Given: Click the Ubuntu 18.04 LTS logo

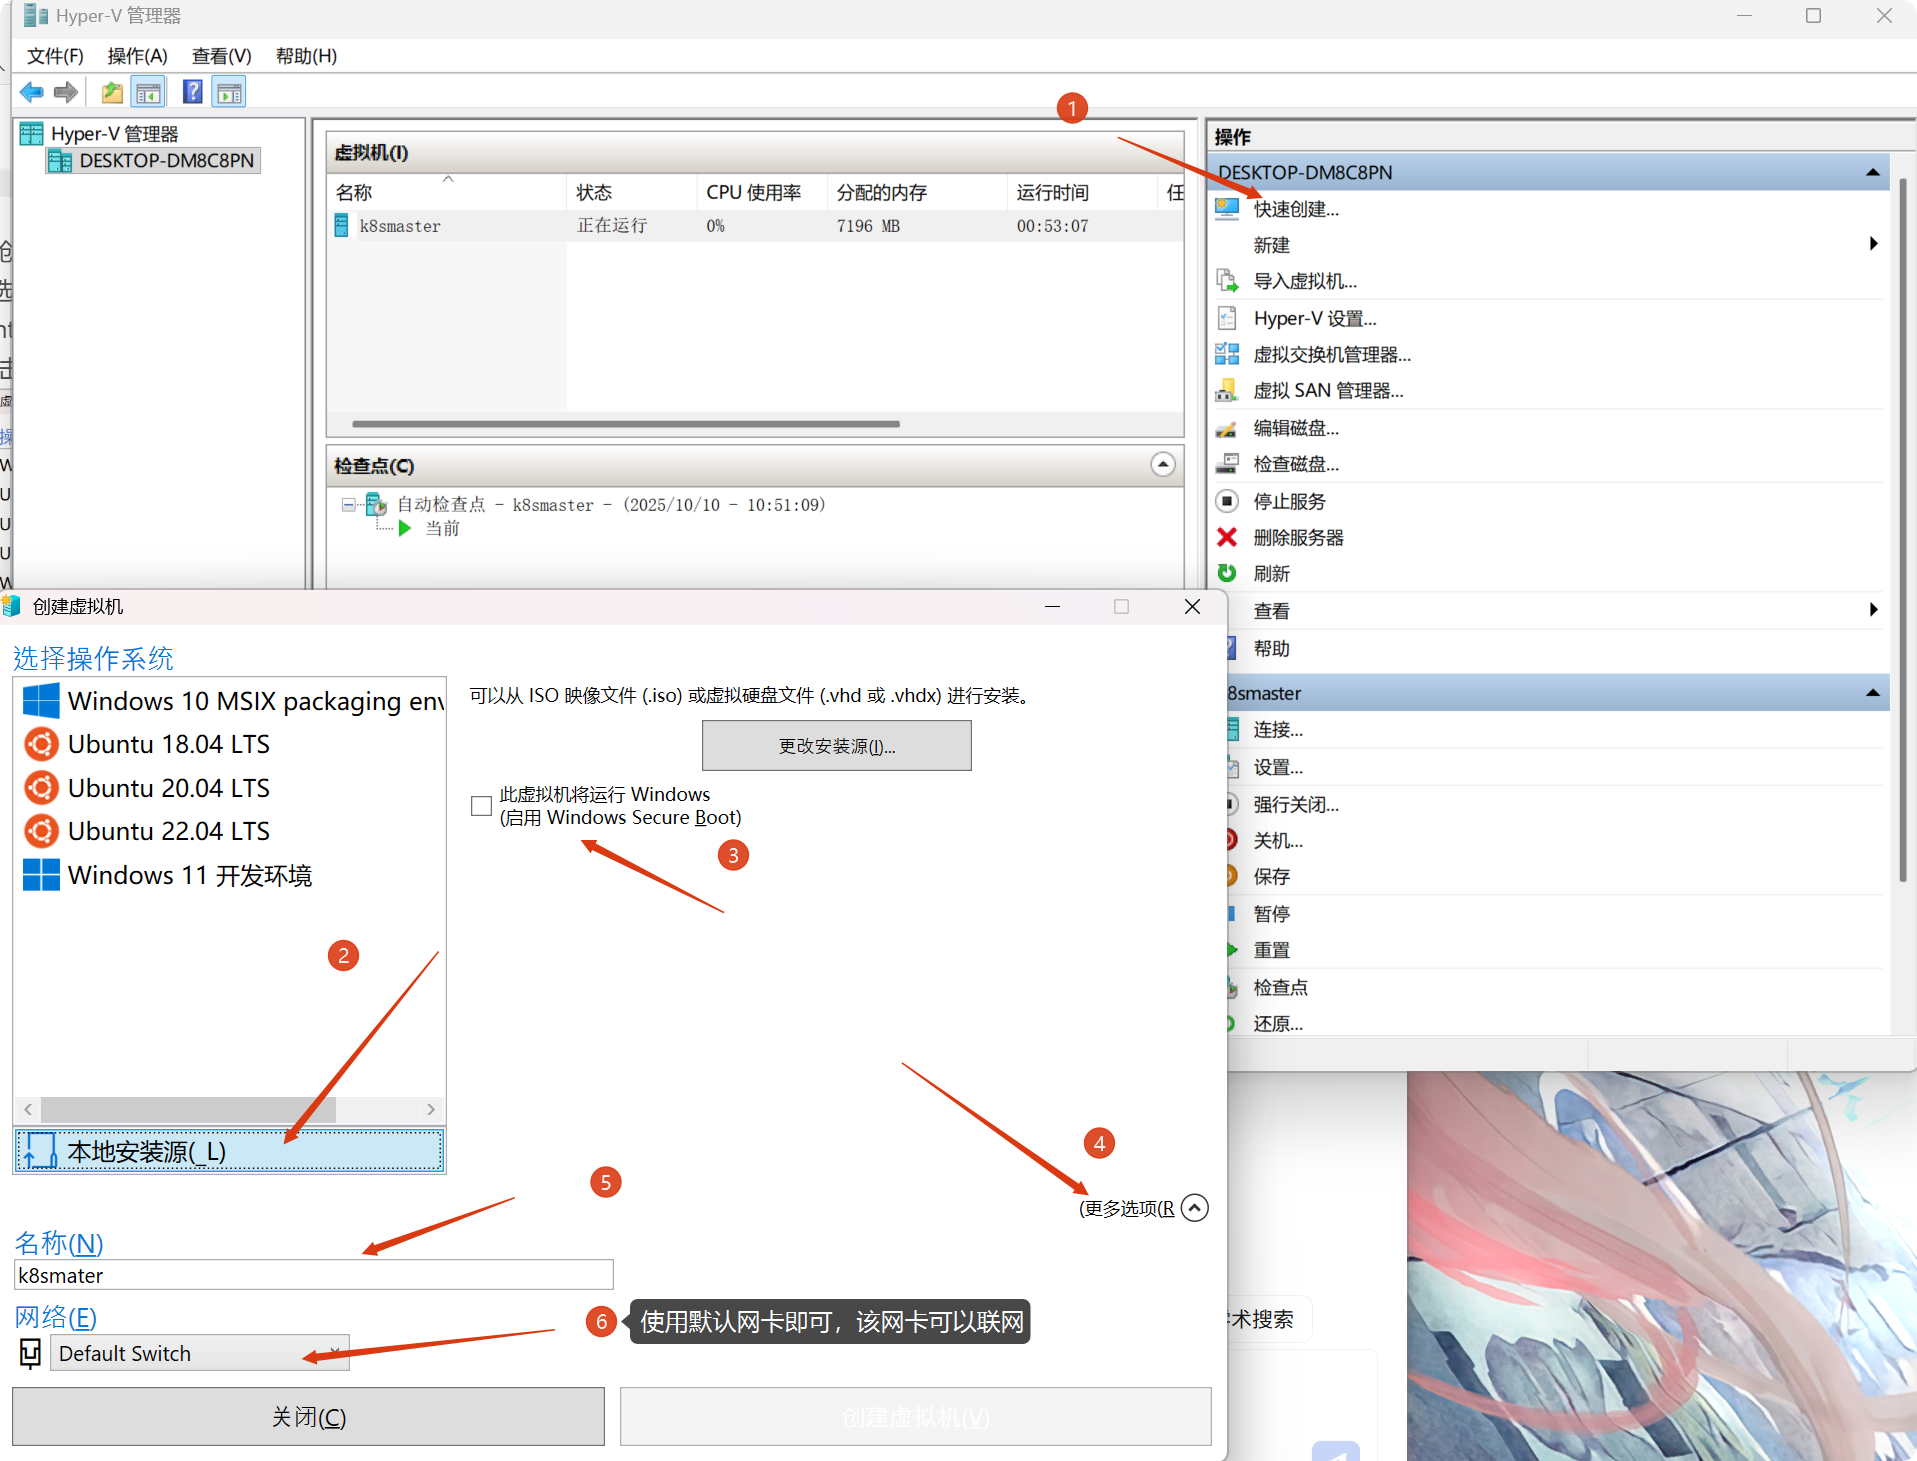Looking at the screenshot, I should [41, 744].
